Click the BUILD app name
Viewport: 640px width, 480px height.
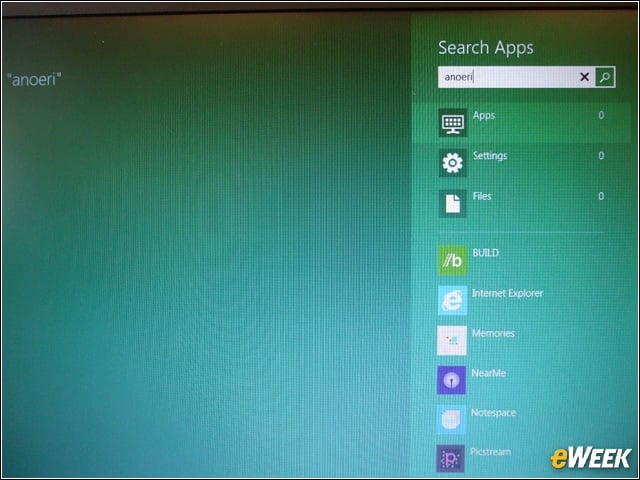pos(485,253)
